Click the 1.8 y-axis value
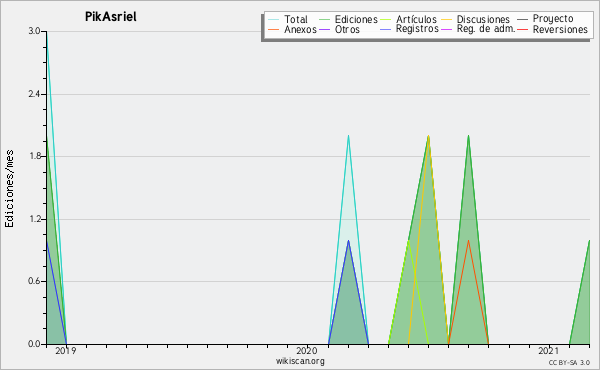The width and height of the screenshot is (600, 370). point(34,156)
